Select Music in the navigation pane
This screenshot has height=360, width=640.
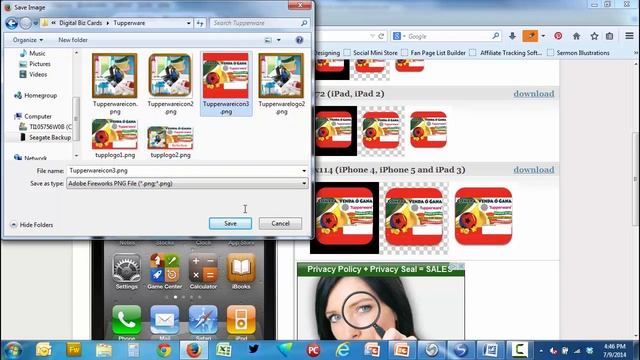point(33,53)
